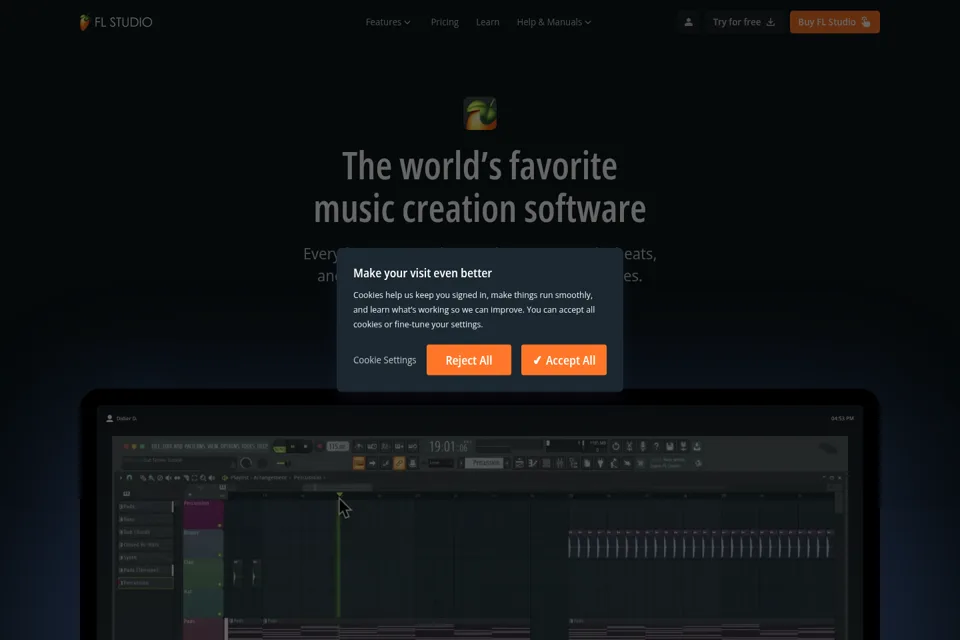960x640 pixels.
Task: Click the laptop FL Studio preview image
Action: [x=480, y=515]
